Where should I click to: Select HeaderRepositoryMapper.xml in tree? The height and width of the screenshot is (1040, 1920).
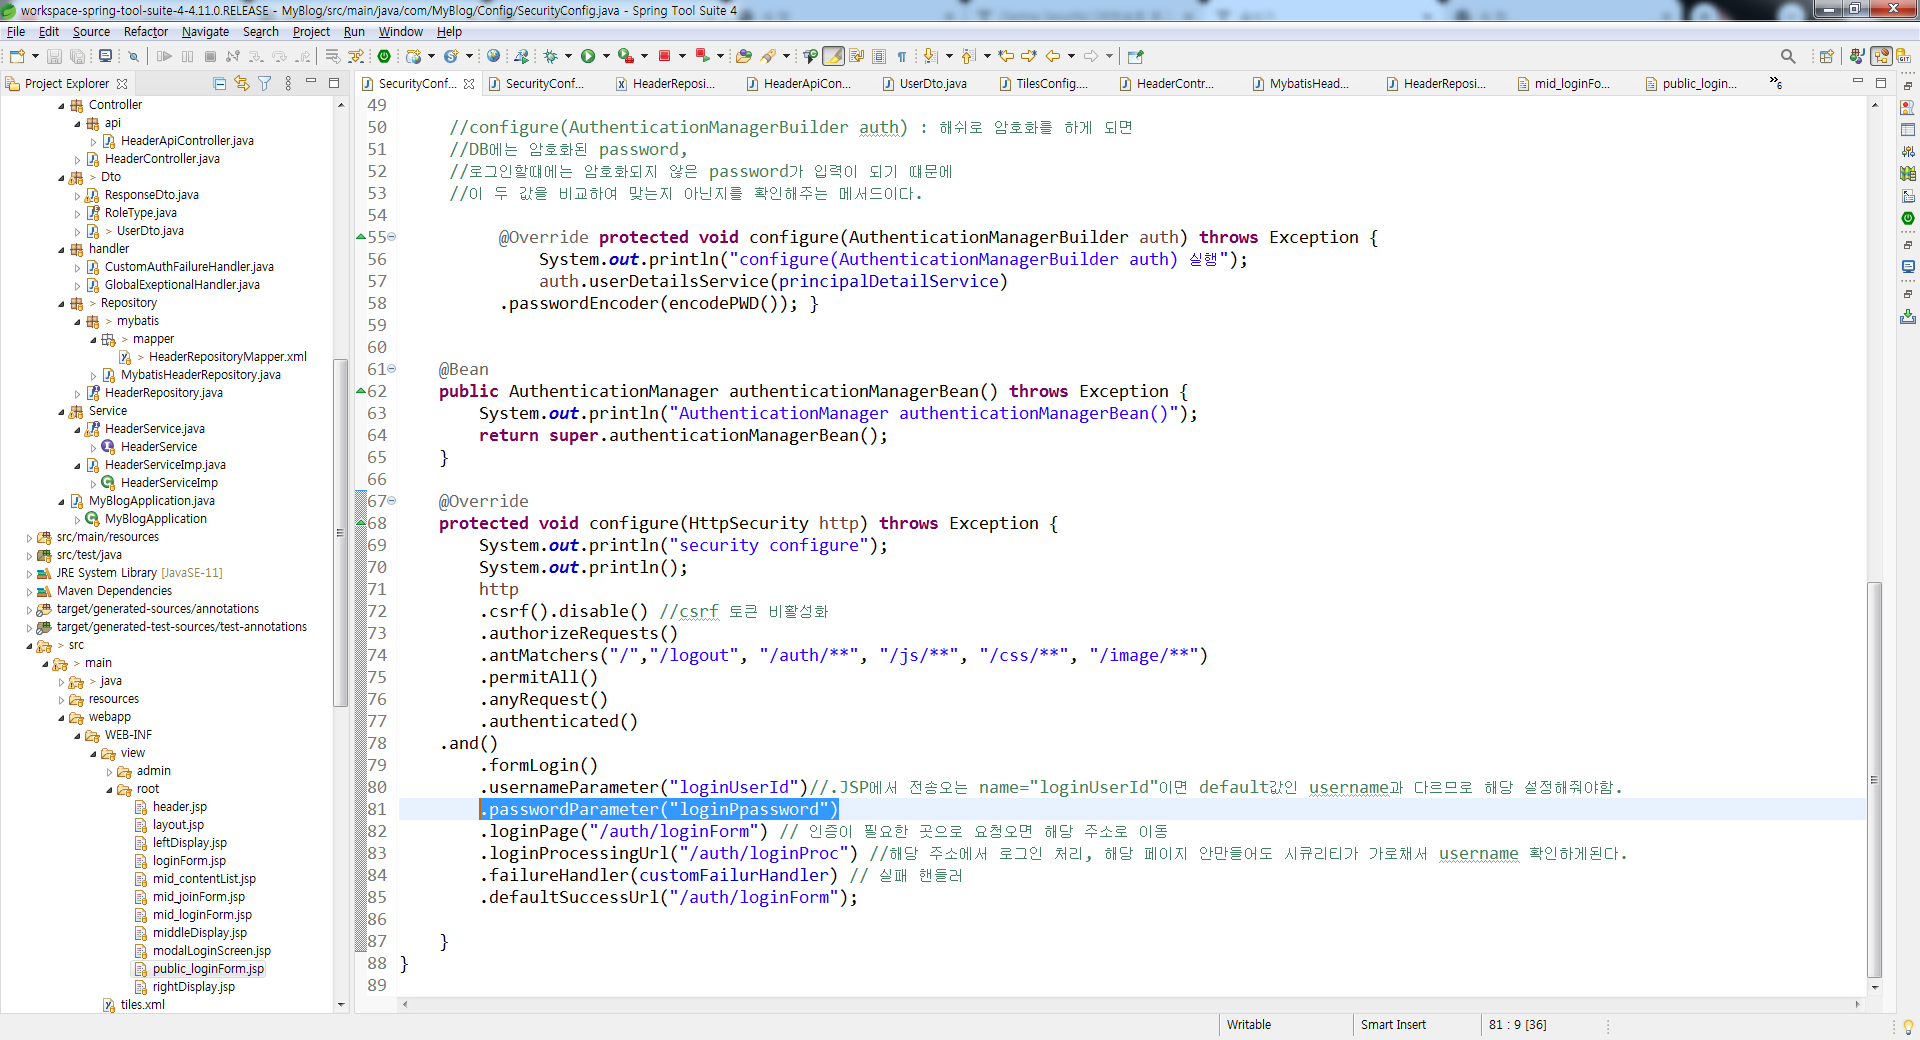(x=228, y=357)
